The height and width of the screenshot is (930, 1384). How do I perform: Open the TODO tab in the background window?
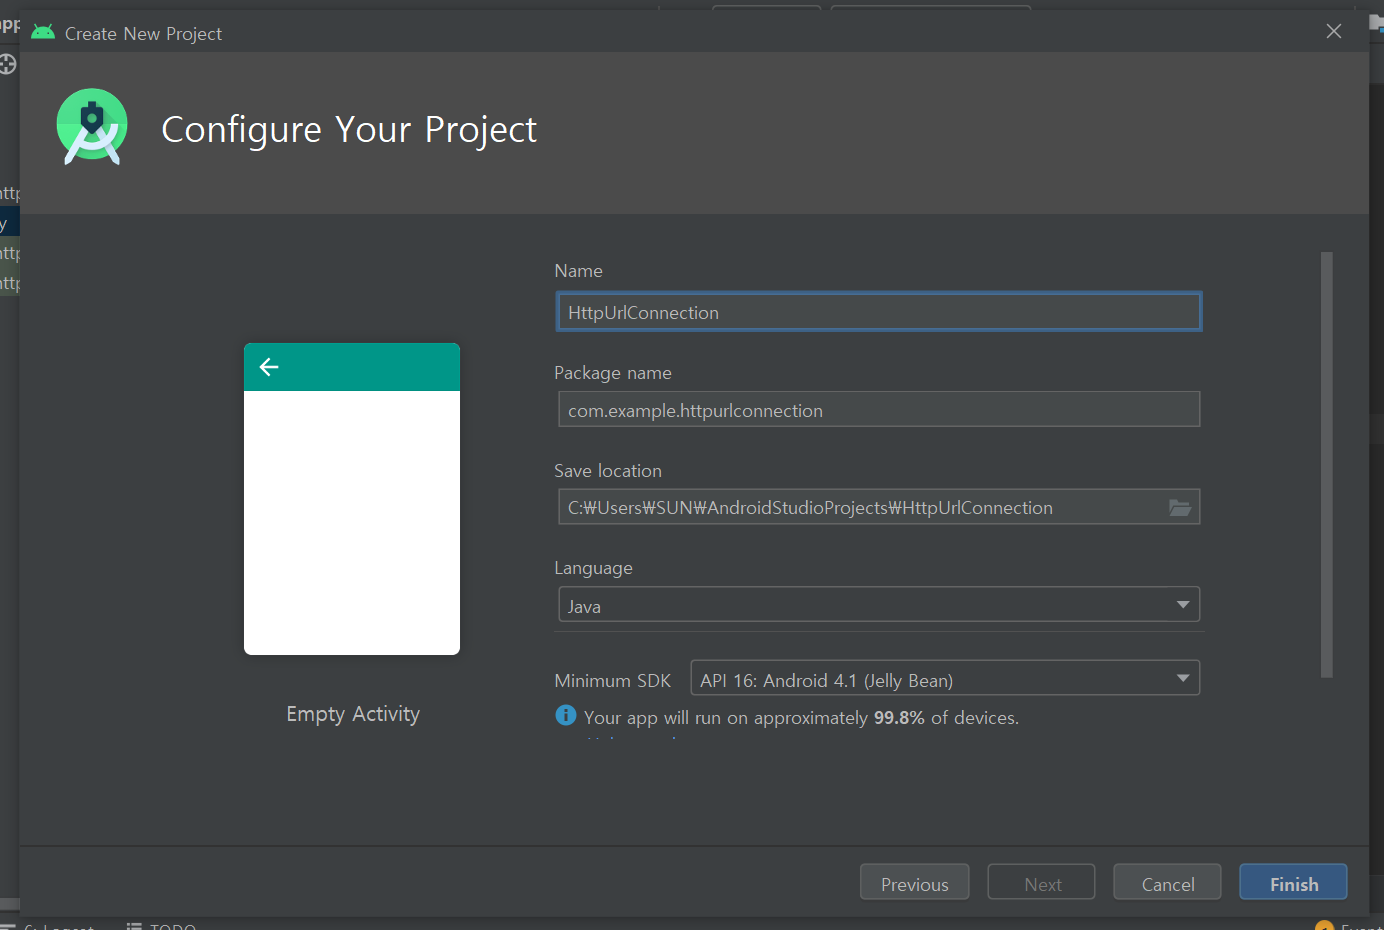point(161,926)
